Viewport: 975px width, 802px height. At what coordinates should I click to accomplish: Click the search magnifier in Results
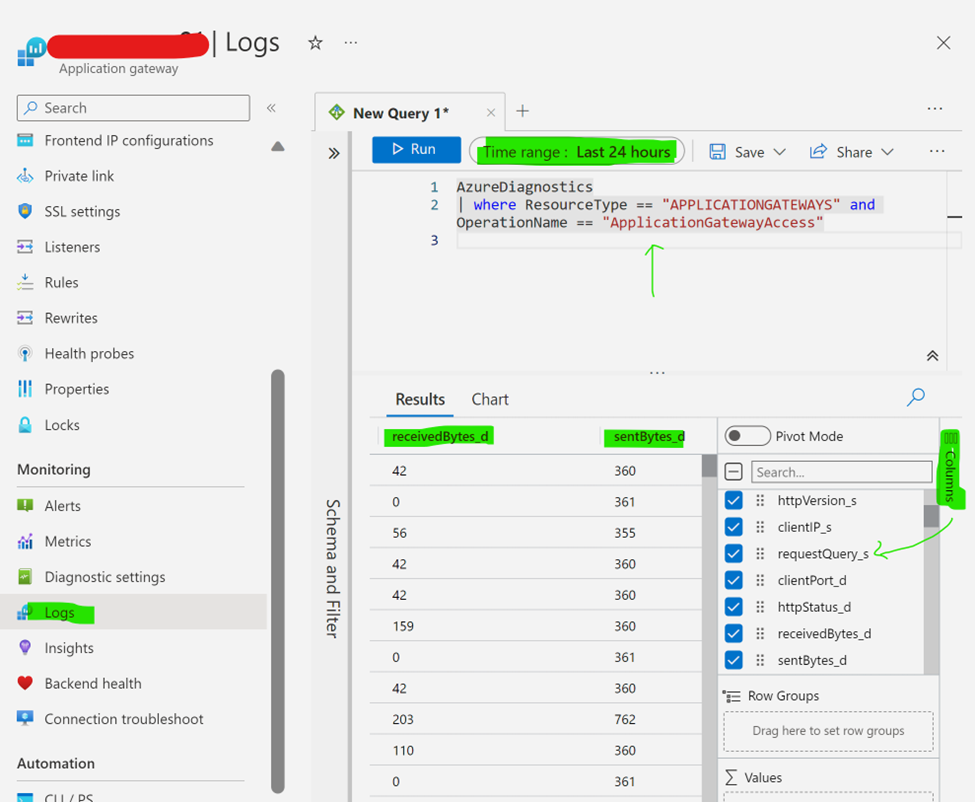(x=915, y=397)
